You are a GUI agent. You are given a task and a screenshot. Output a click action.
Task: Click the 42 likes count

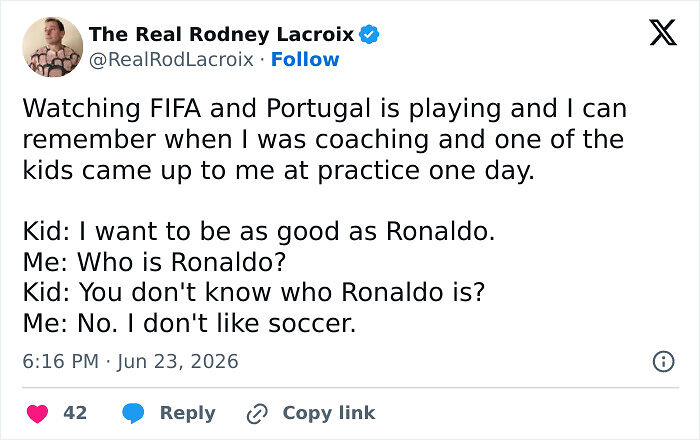[x=75, y=413]
